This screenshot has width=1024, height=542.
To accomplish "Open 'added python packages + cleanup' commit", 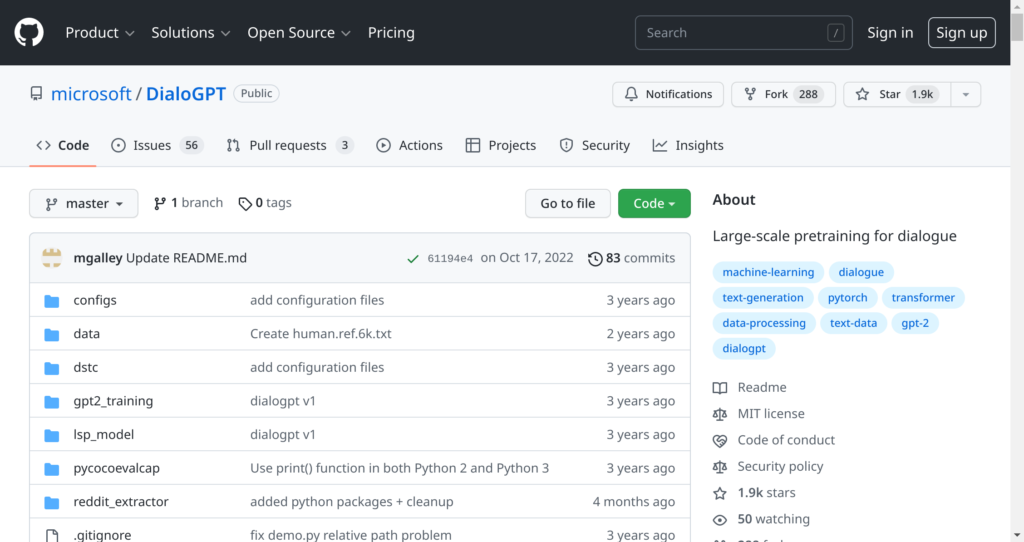I will tap(351, 502).
